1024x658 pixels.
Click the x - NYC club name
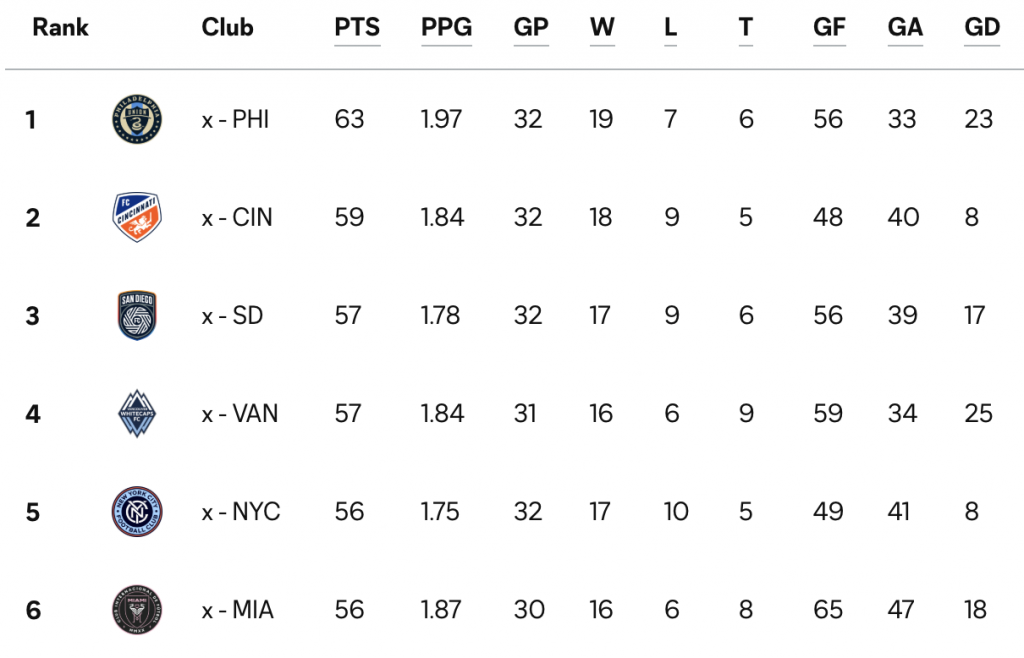click(241, 512)
